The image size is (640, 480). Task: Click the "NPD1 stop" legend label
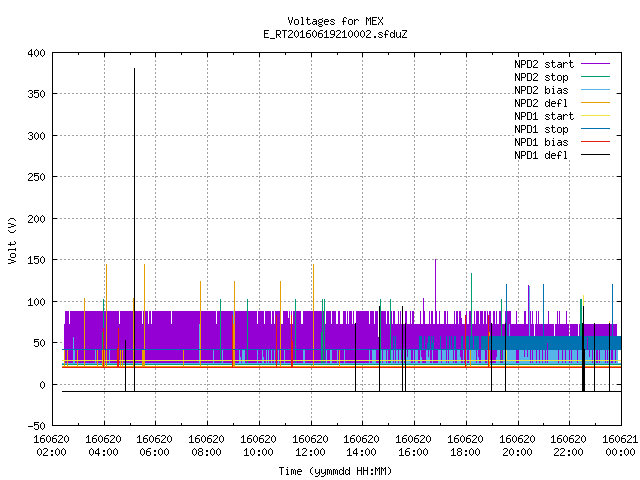[x=541, y=129]
